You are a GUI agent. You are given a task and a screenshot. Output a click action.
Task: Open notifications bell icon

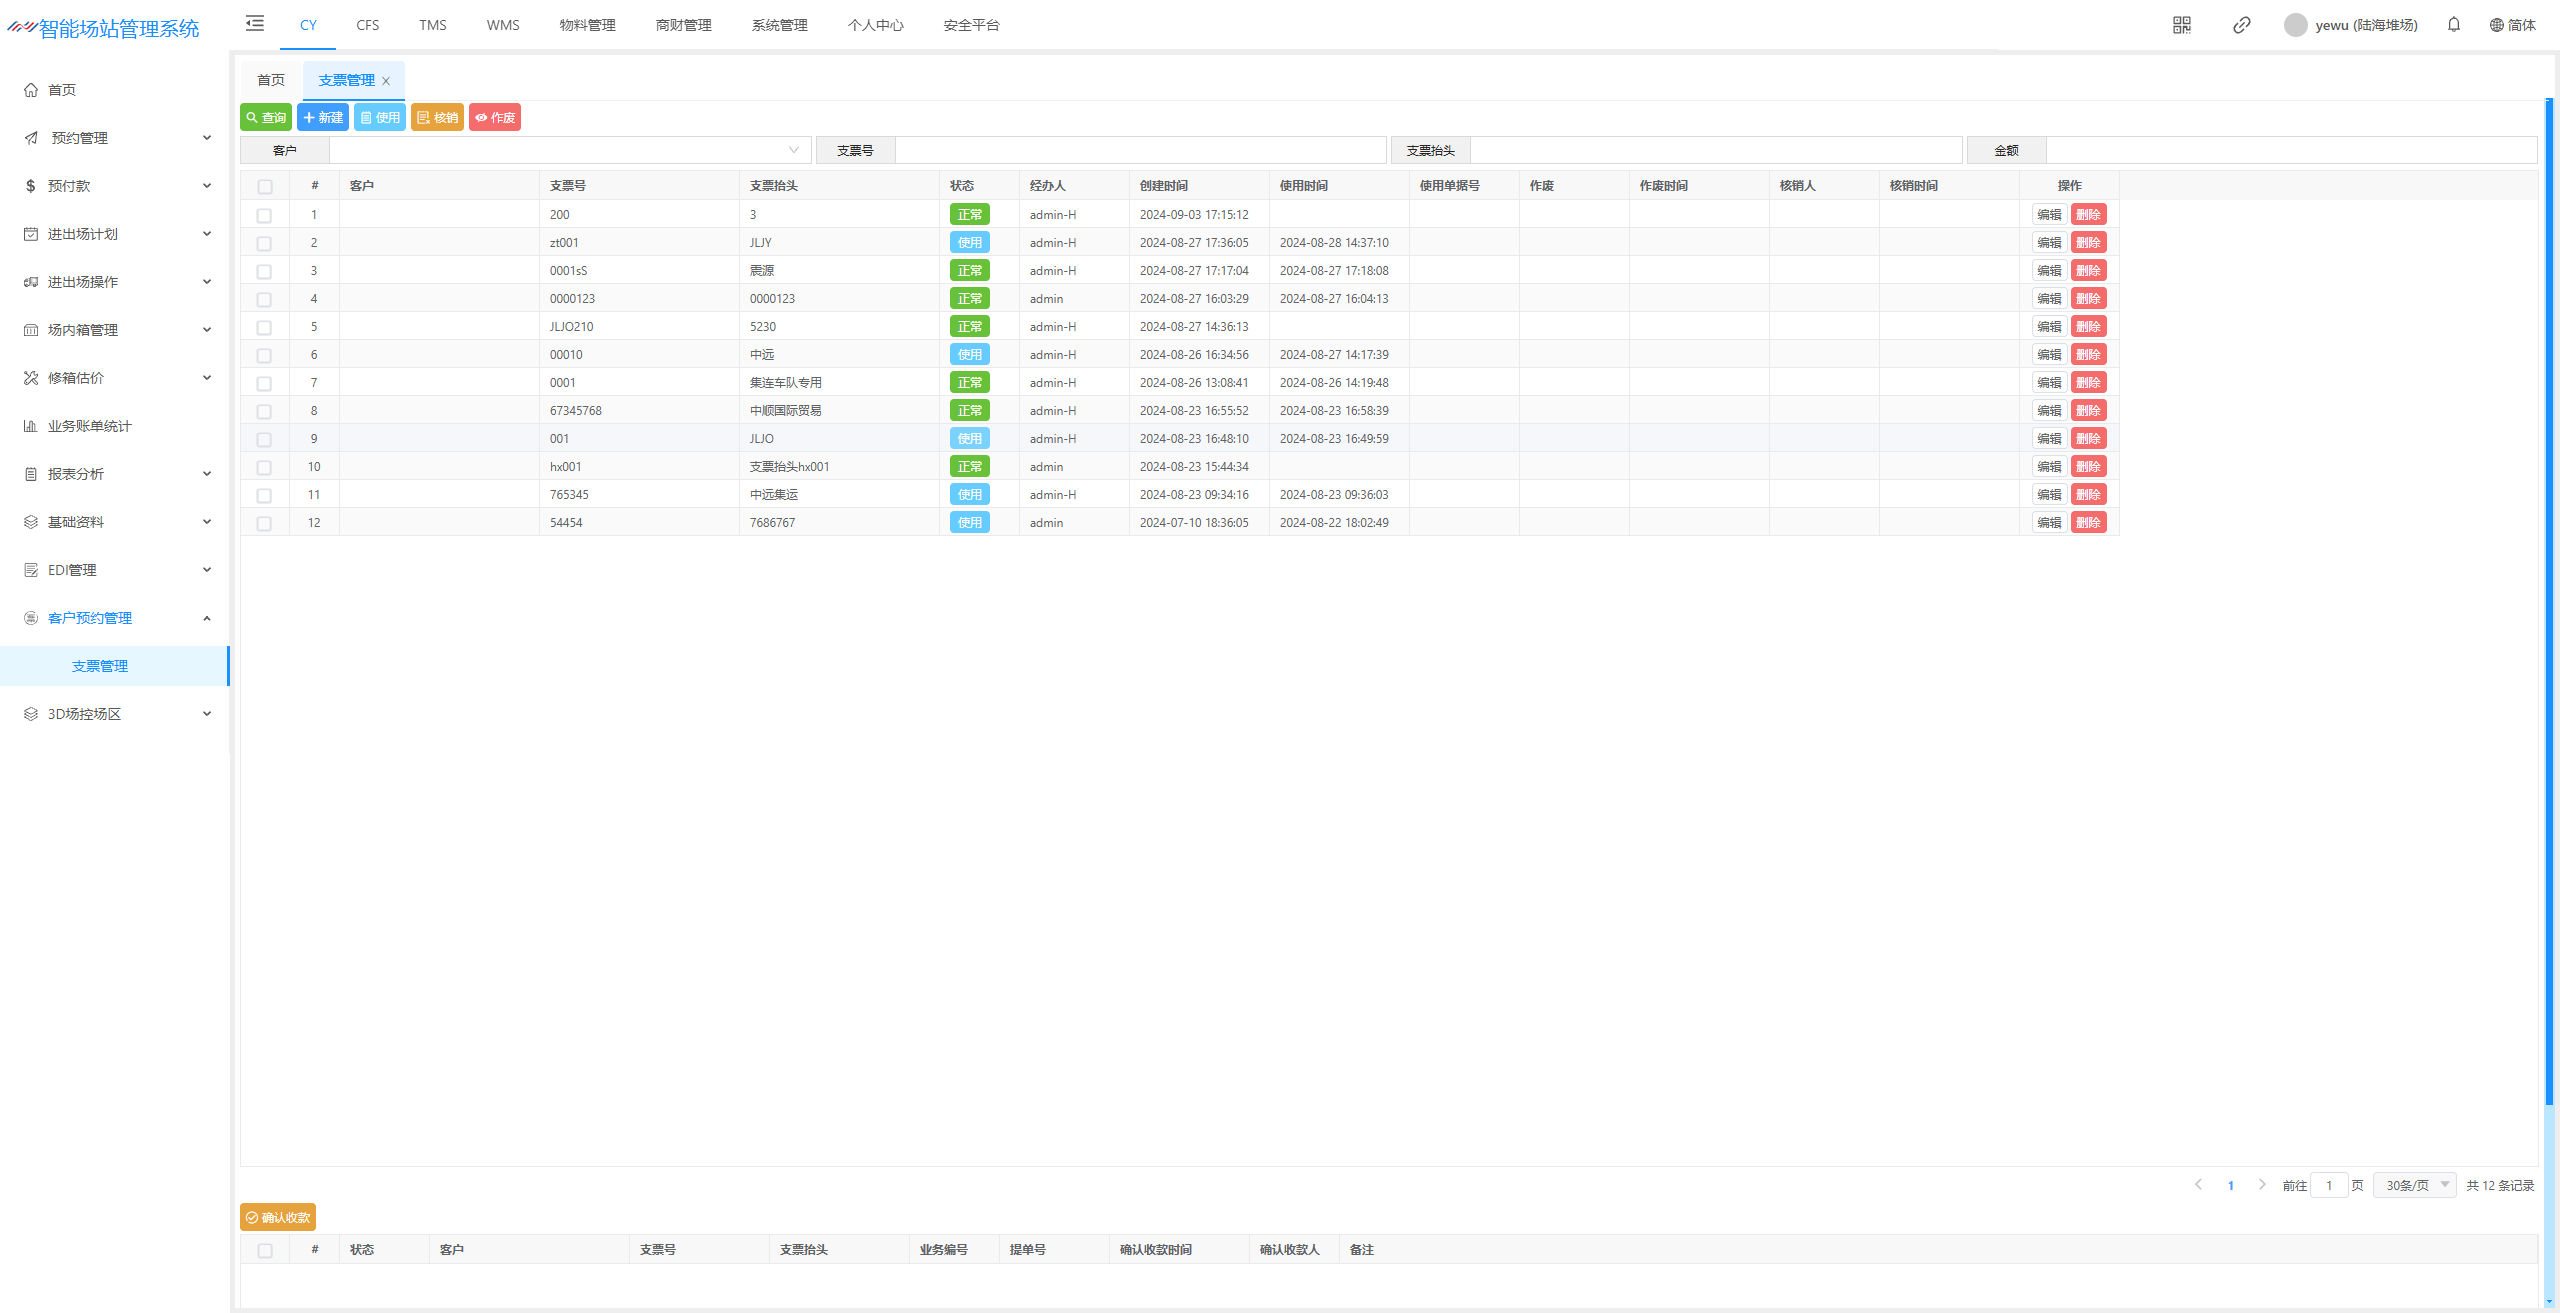2454,25
